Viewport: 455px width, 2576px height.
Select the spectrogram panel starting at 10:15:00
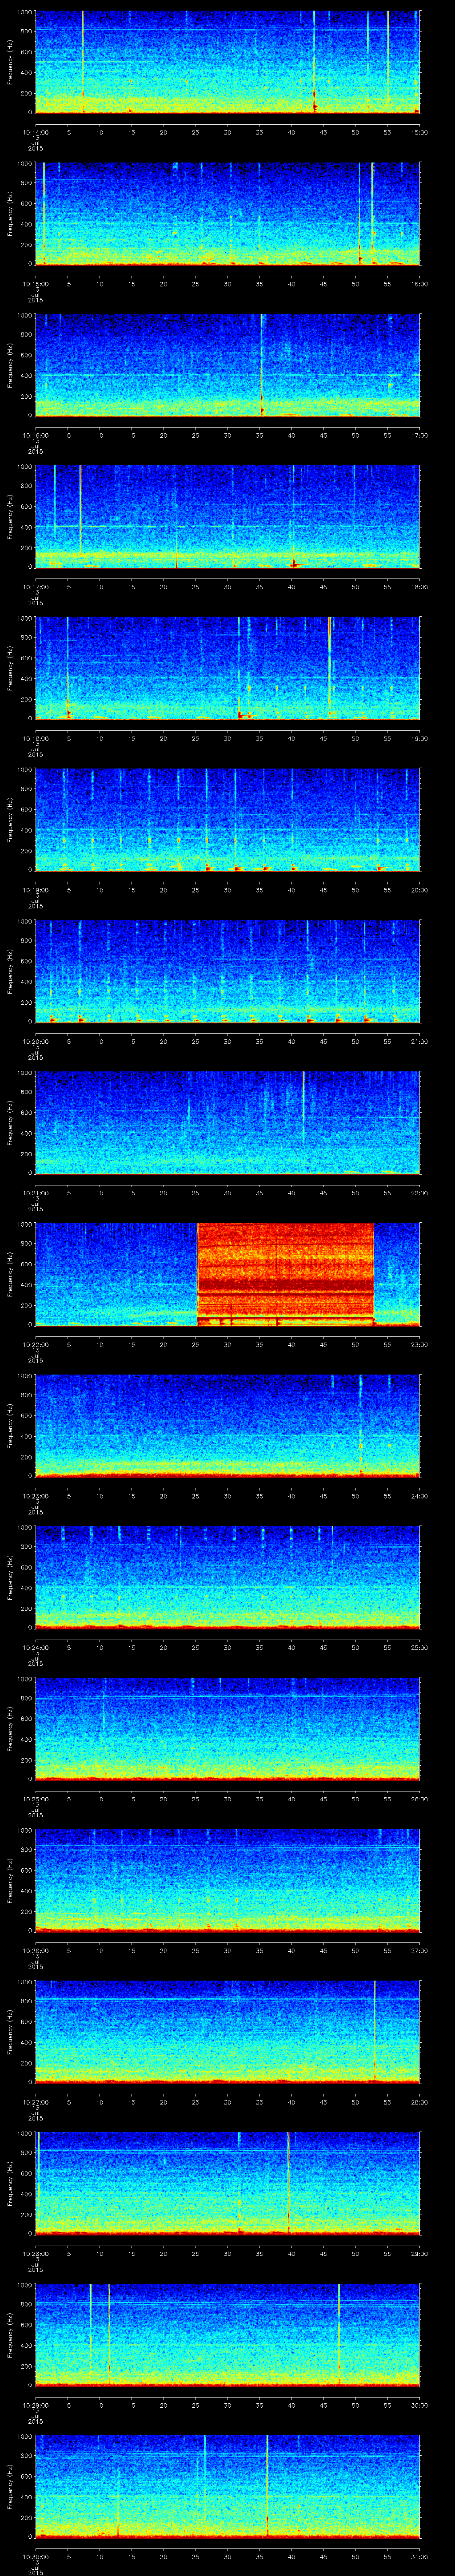coord(228,214)
